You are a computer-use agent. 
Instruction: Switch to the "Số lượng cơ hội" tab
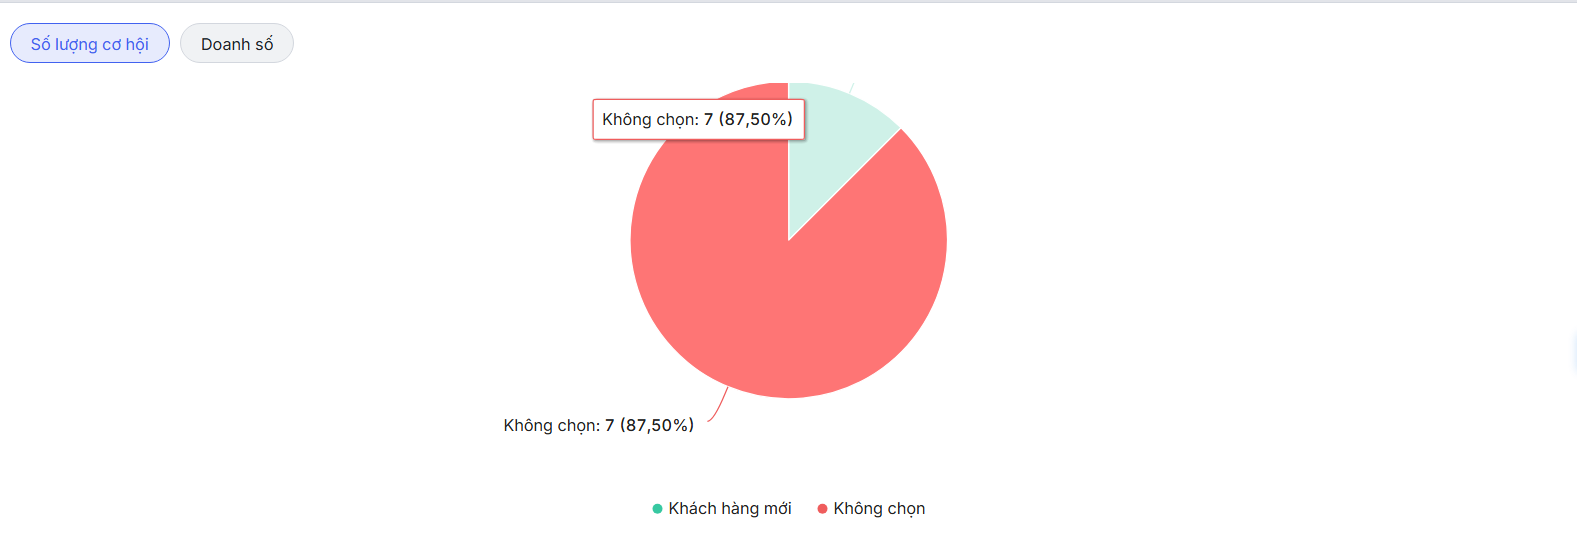90,44
